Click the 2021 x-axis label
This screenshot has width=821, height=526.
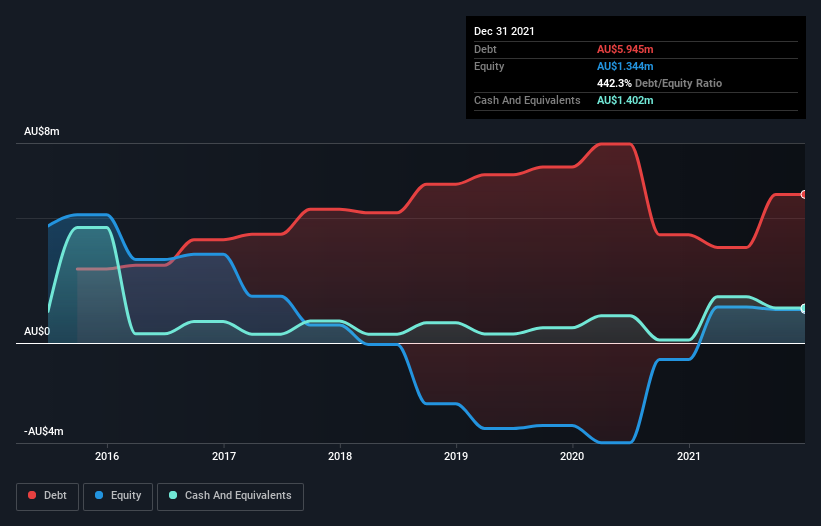689,456
